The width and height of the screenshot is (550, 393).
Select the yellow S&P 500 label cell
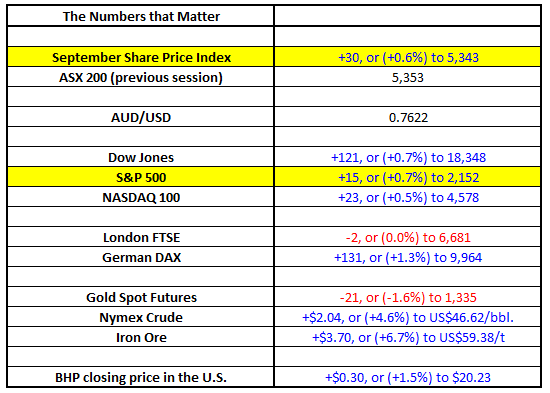click(x=141, y=177)
